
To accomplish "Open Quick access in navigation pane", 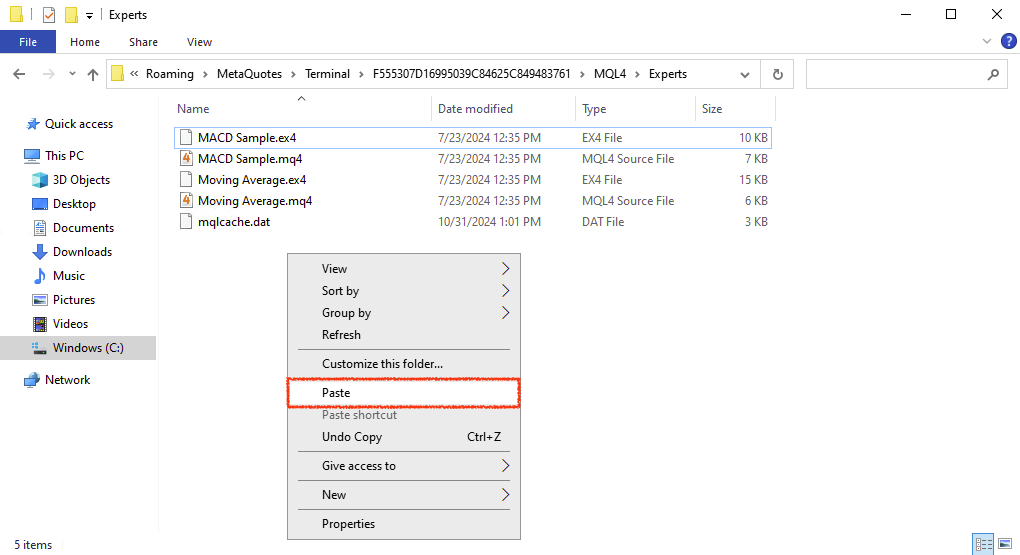I will (x=79, y=124).
